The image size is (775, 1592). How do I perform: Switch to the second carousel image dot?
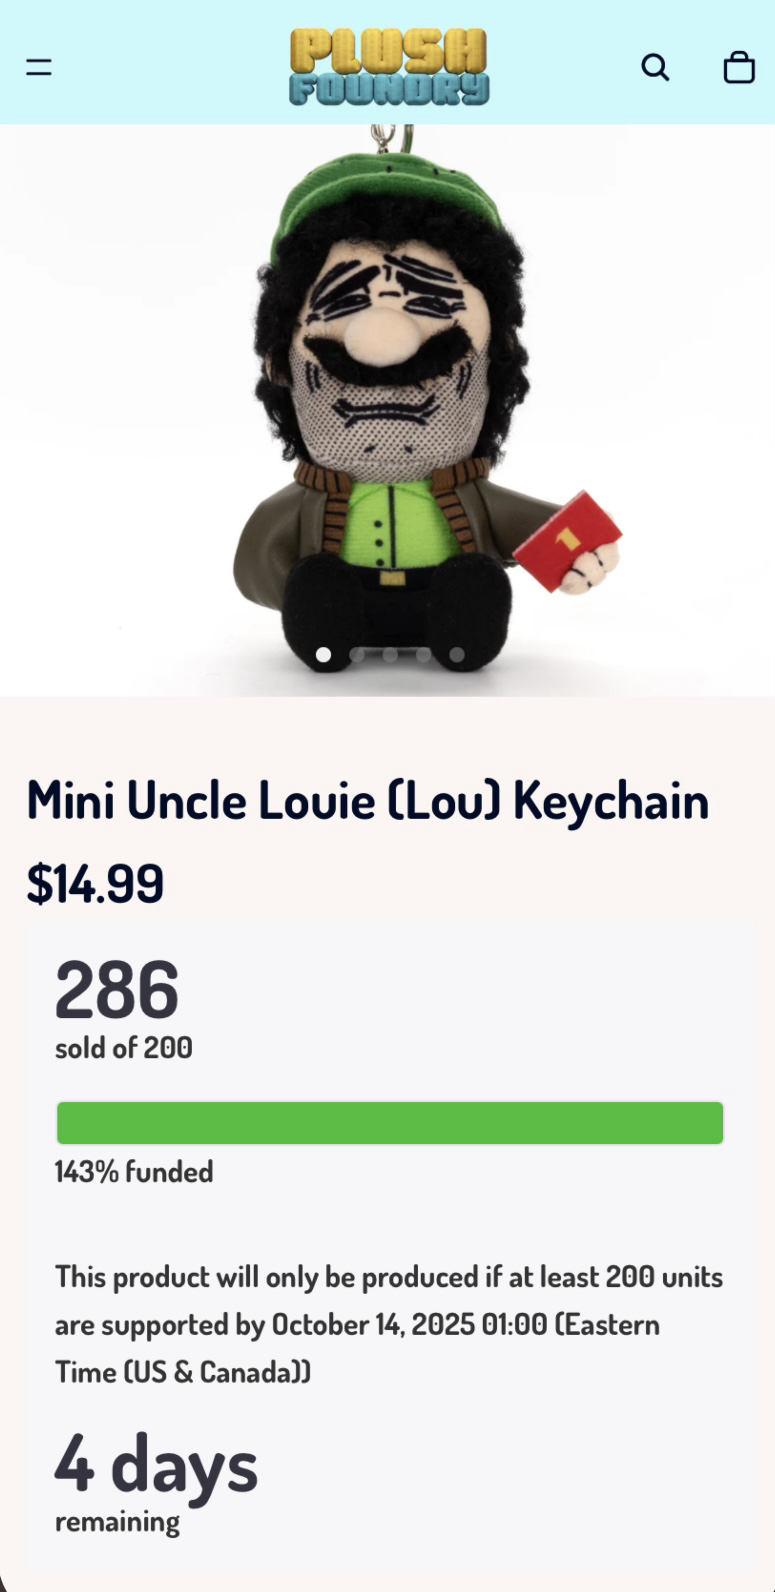(x=357, y=655)
